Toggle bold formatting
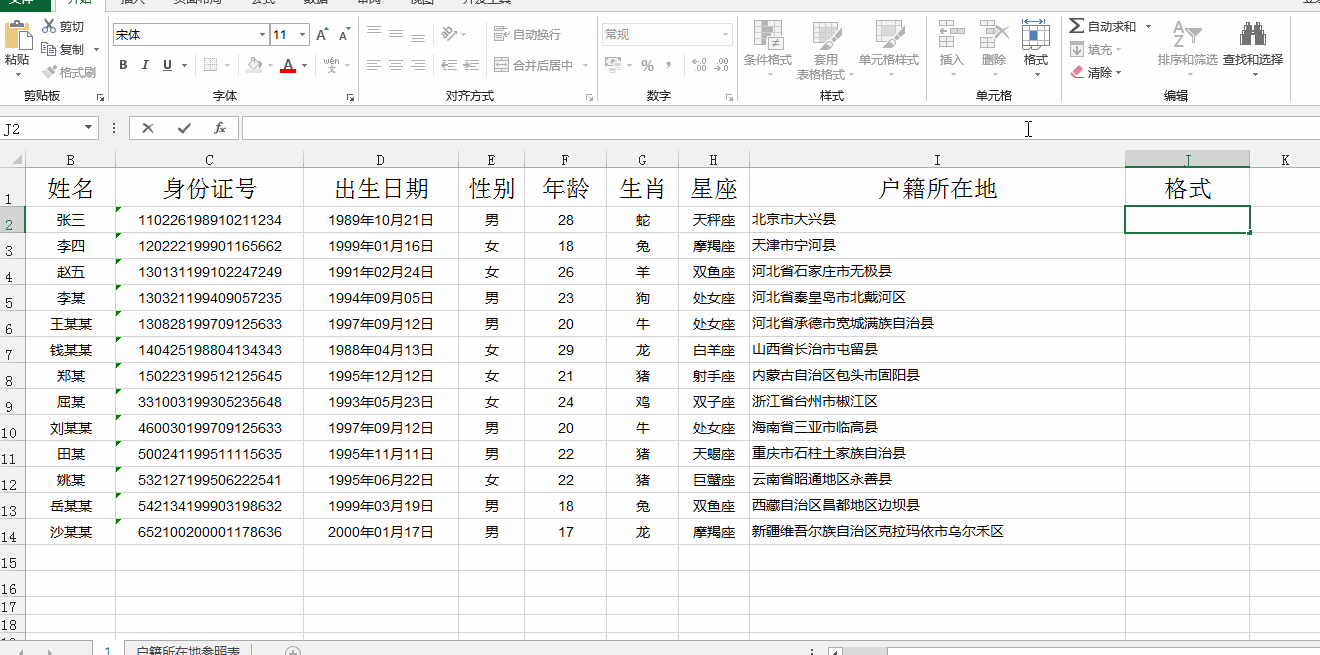This screenshot has height=655, width=1320. 123,65
